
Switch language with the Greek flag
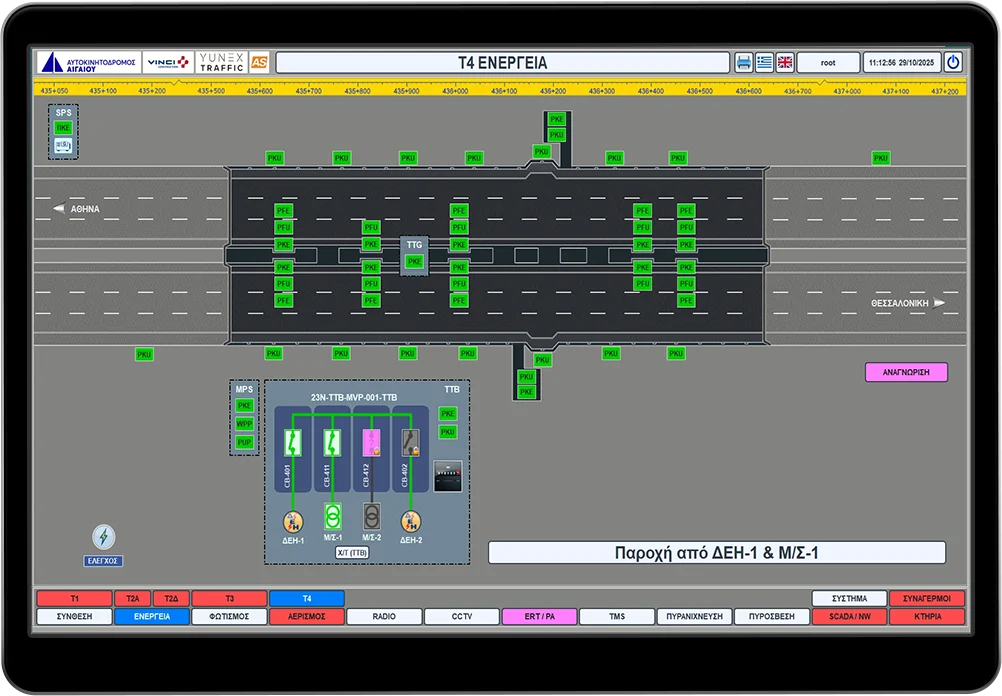click(764, 62)
